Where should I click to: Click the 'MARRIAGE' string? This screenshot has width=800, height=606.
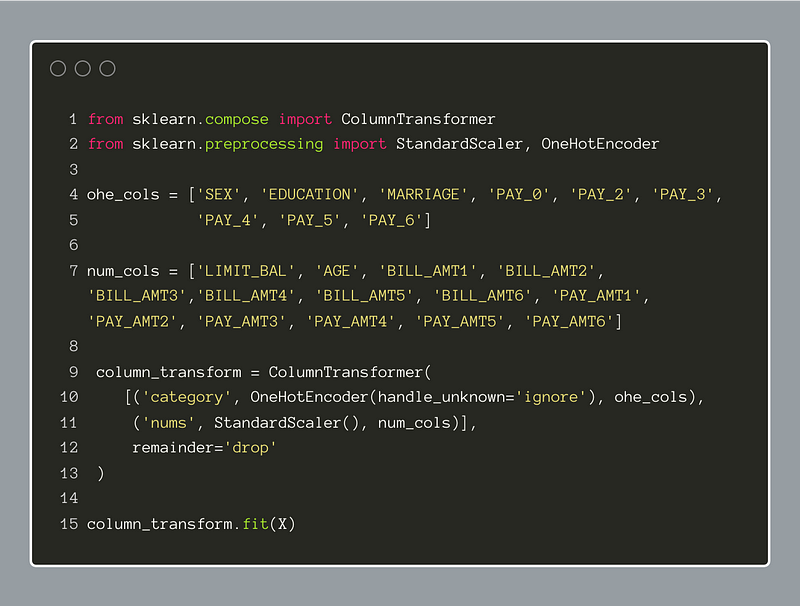point(423,195)
